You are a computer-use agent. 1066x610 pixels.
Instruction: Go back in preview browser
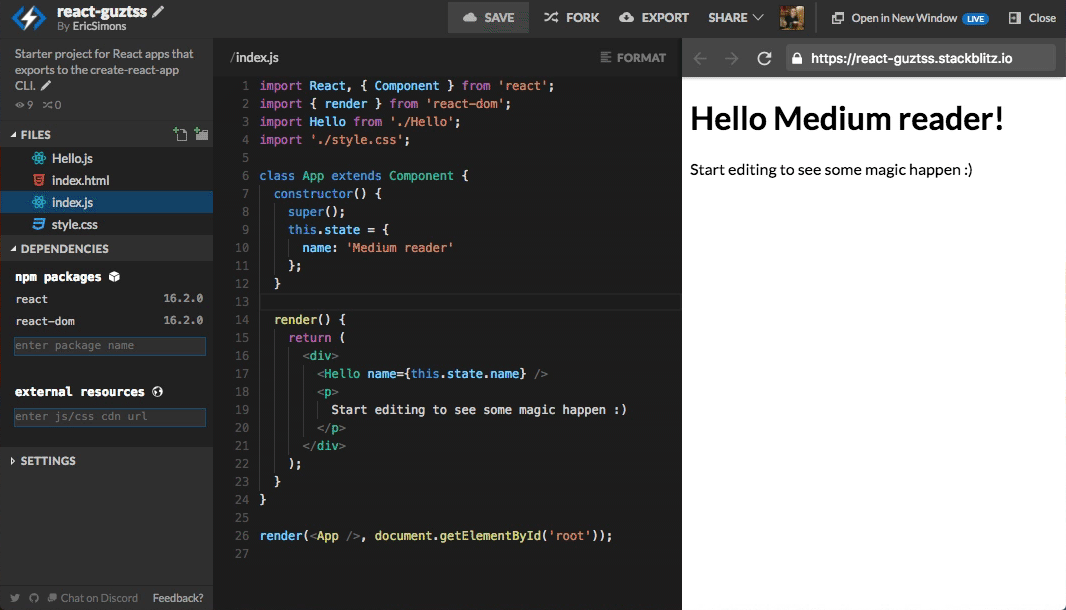[700, 58]
